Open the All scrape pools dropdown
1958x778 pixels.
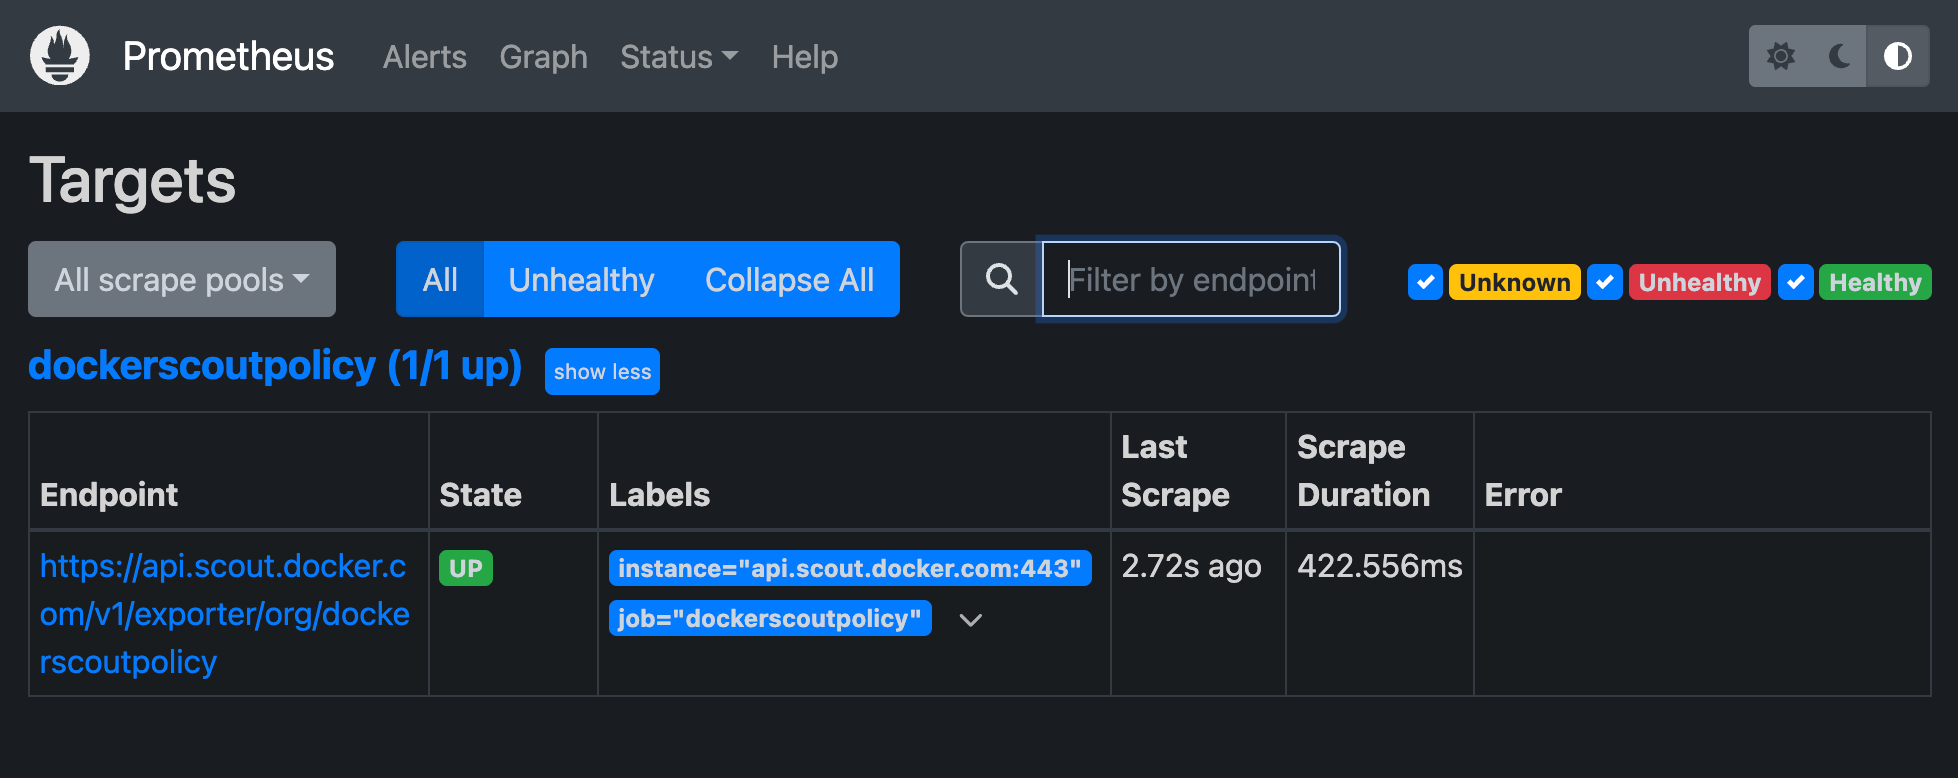(x=181, y=279)
